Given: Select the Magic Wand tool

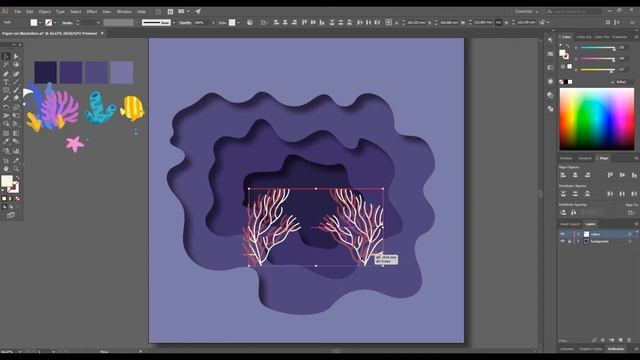Looking at the screenshot, I should click(6, 65).
